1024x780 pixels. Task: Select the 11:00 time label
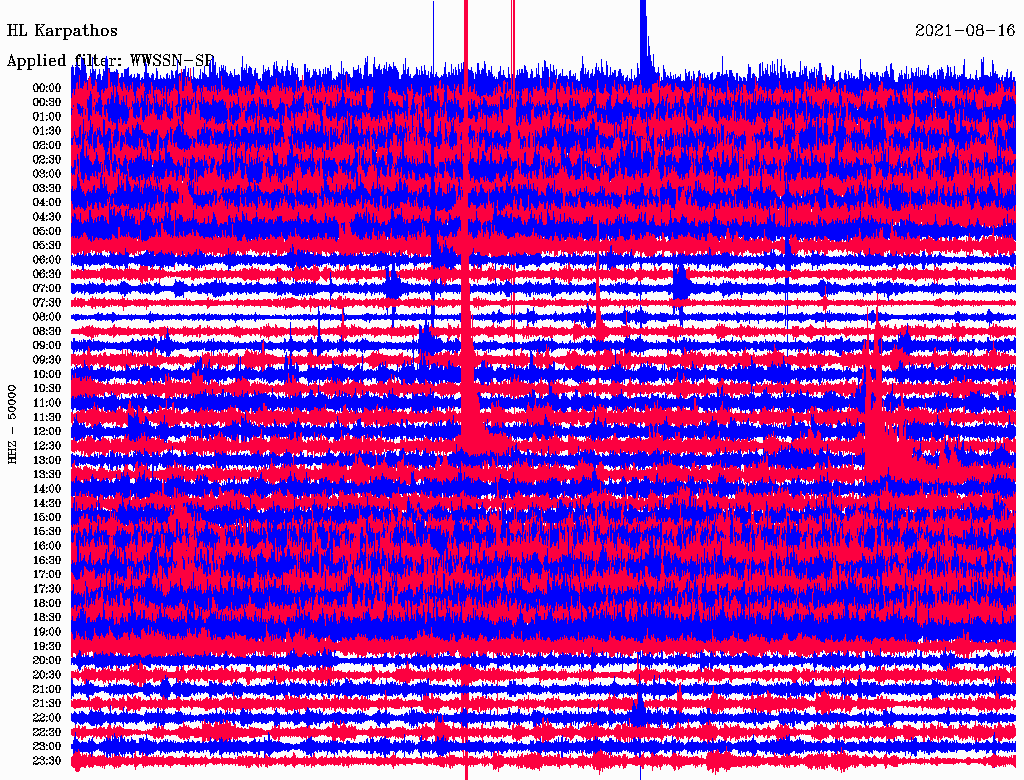pyautogui.click(x=47, y=403)
